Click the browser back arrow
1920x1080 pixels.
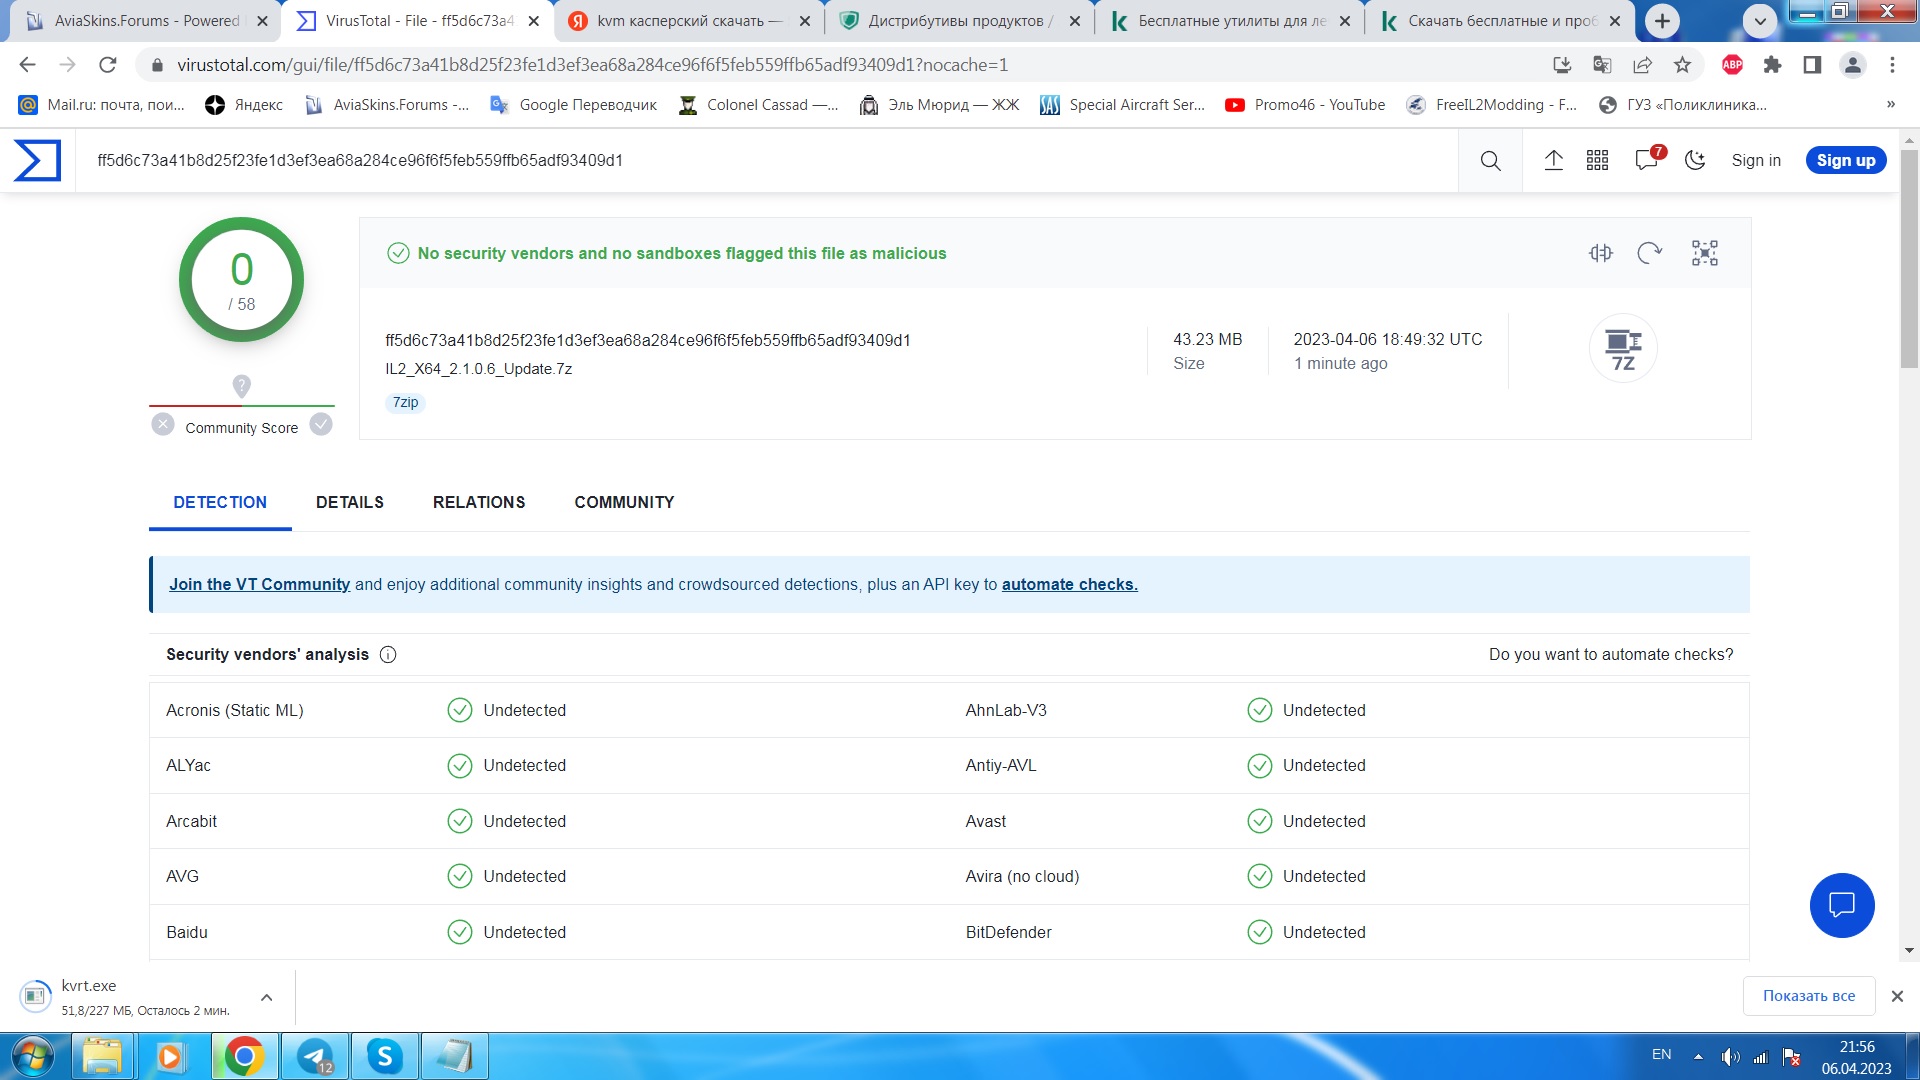[x=27, y=65]
